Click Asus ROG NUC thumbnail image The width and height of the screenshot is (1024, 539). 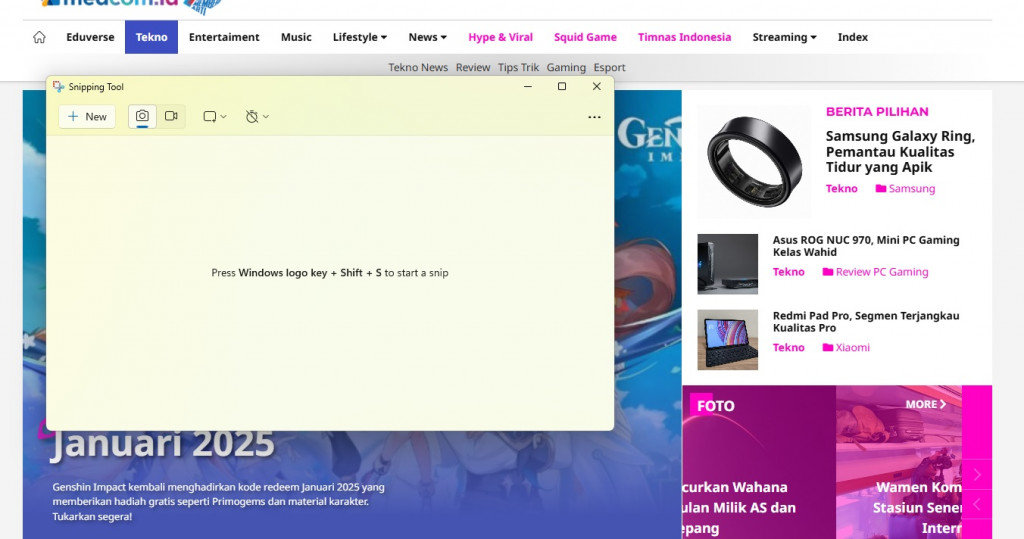pos(728,264)
